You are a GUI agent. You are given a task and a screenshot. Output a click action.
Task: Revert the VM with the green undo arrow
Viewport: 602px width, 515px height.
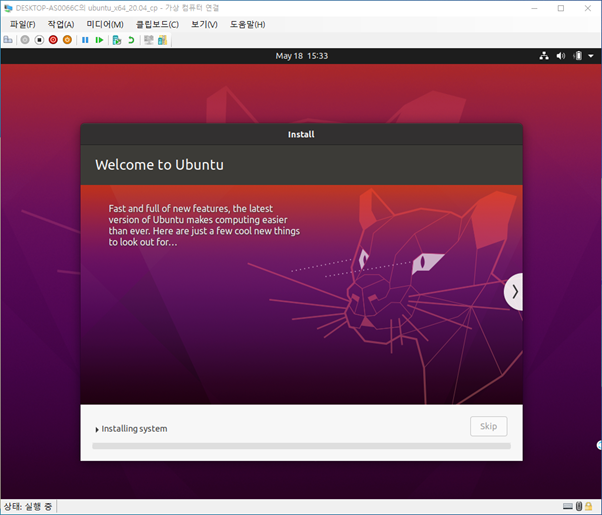click(131, 40)
